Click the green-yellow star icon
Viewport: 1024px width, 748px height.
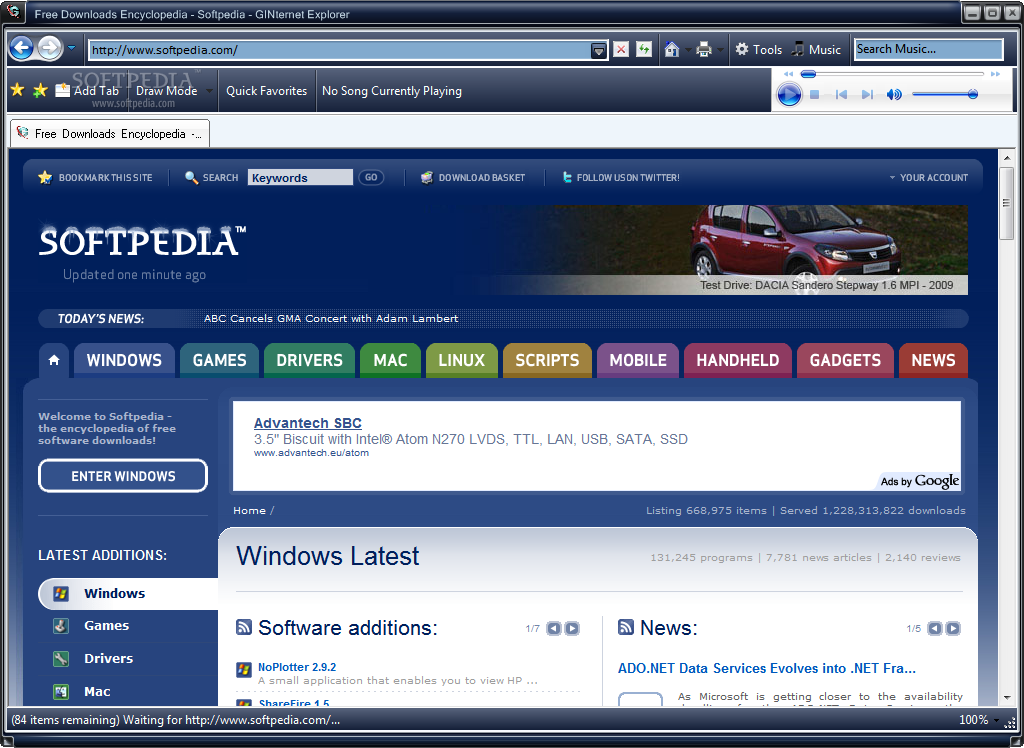(40, 90)
